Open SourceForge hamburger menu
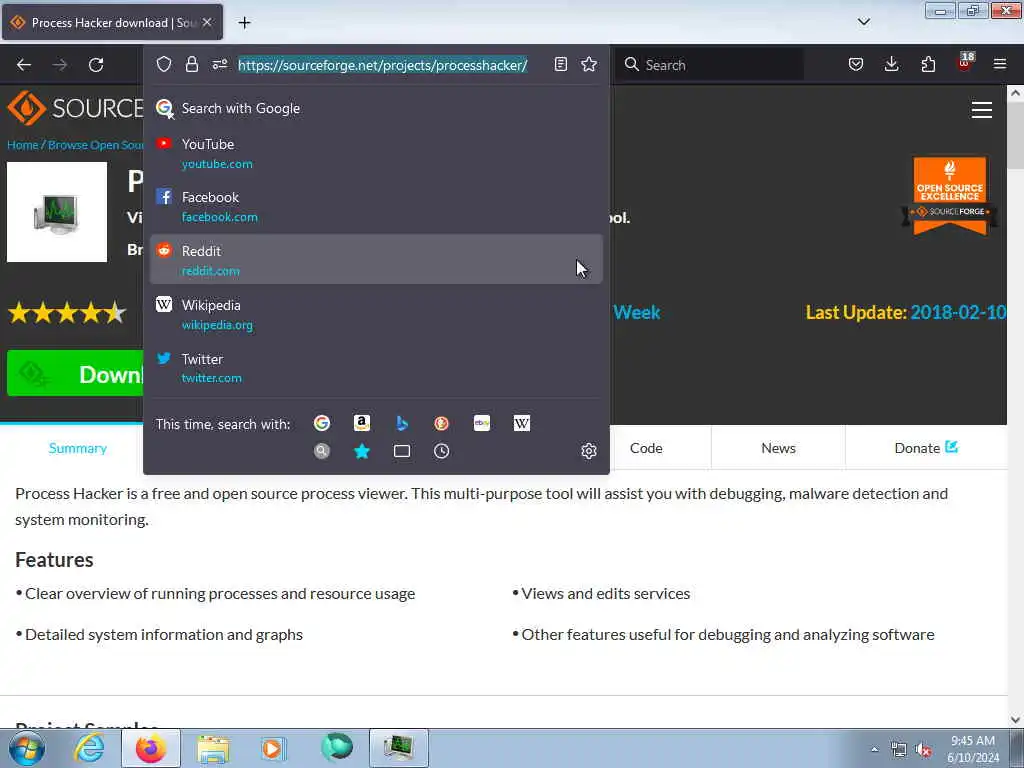 (982, 110)
